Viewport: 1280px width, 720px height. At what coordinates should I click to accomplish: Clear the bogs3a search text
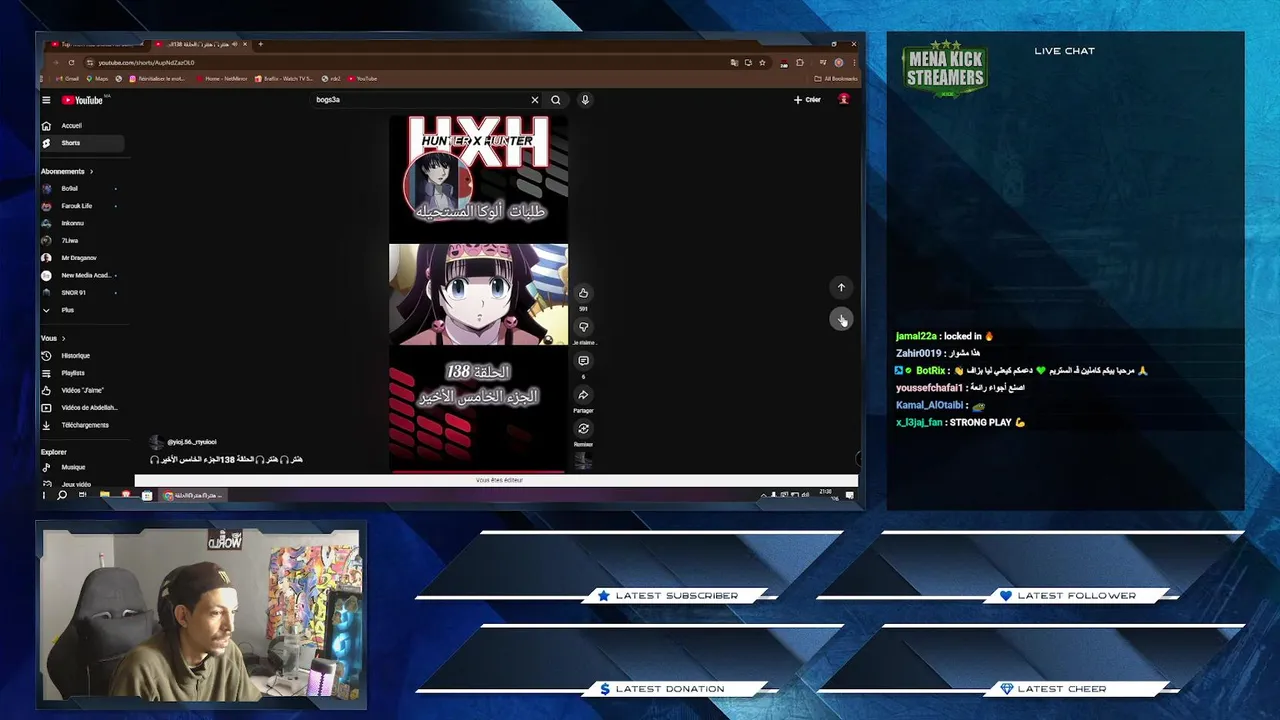click(x=534, y=100)
